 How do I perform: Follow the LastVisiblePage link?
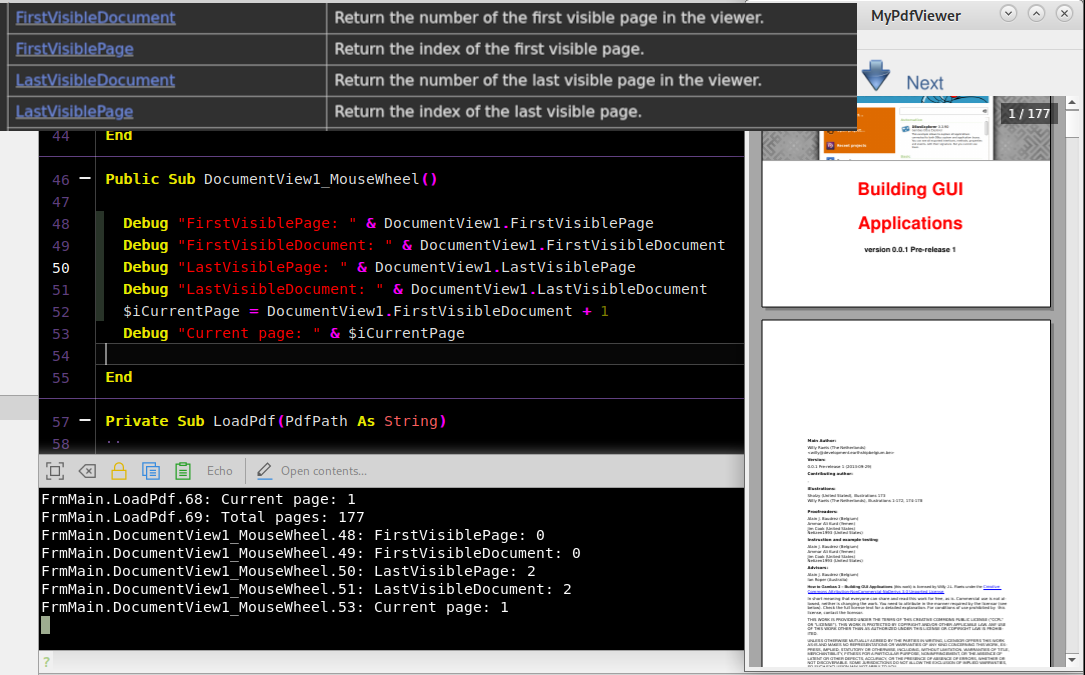[x=74, y=111]
